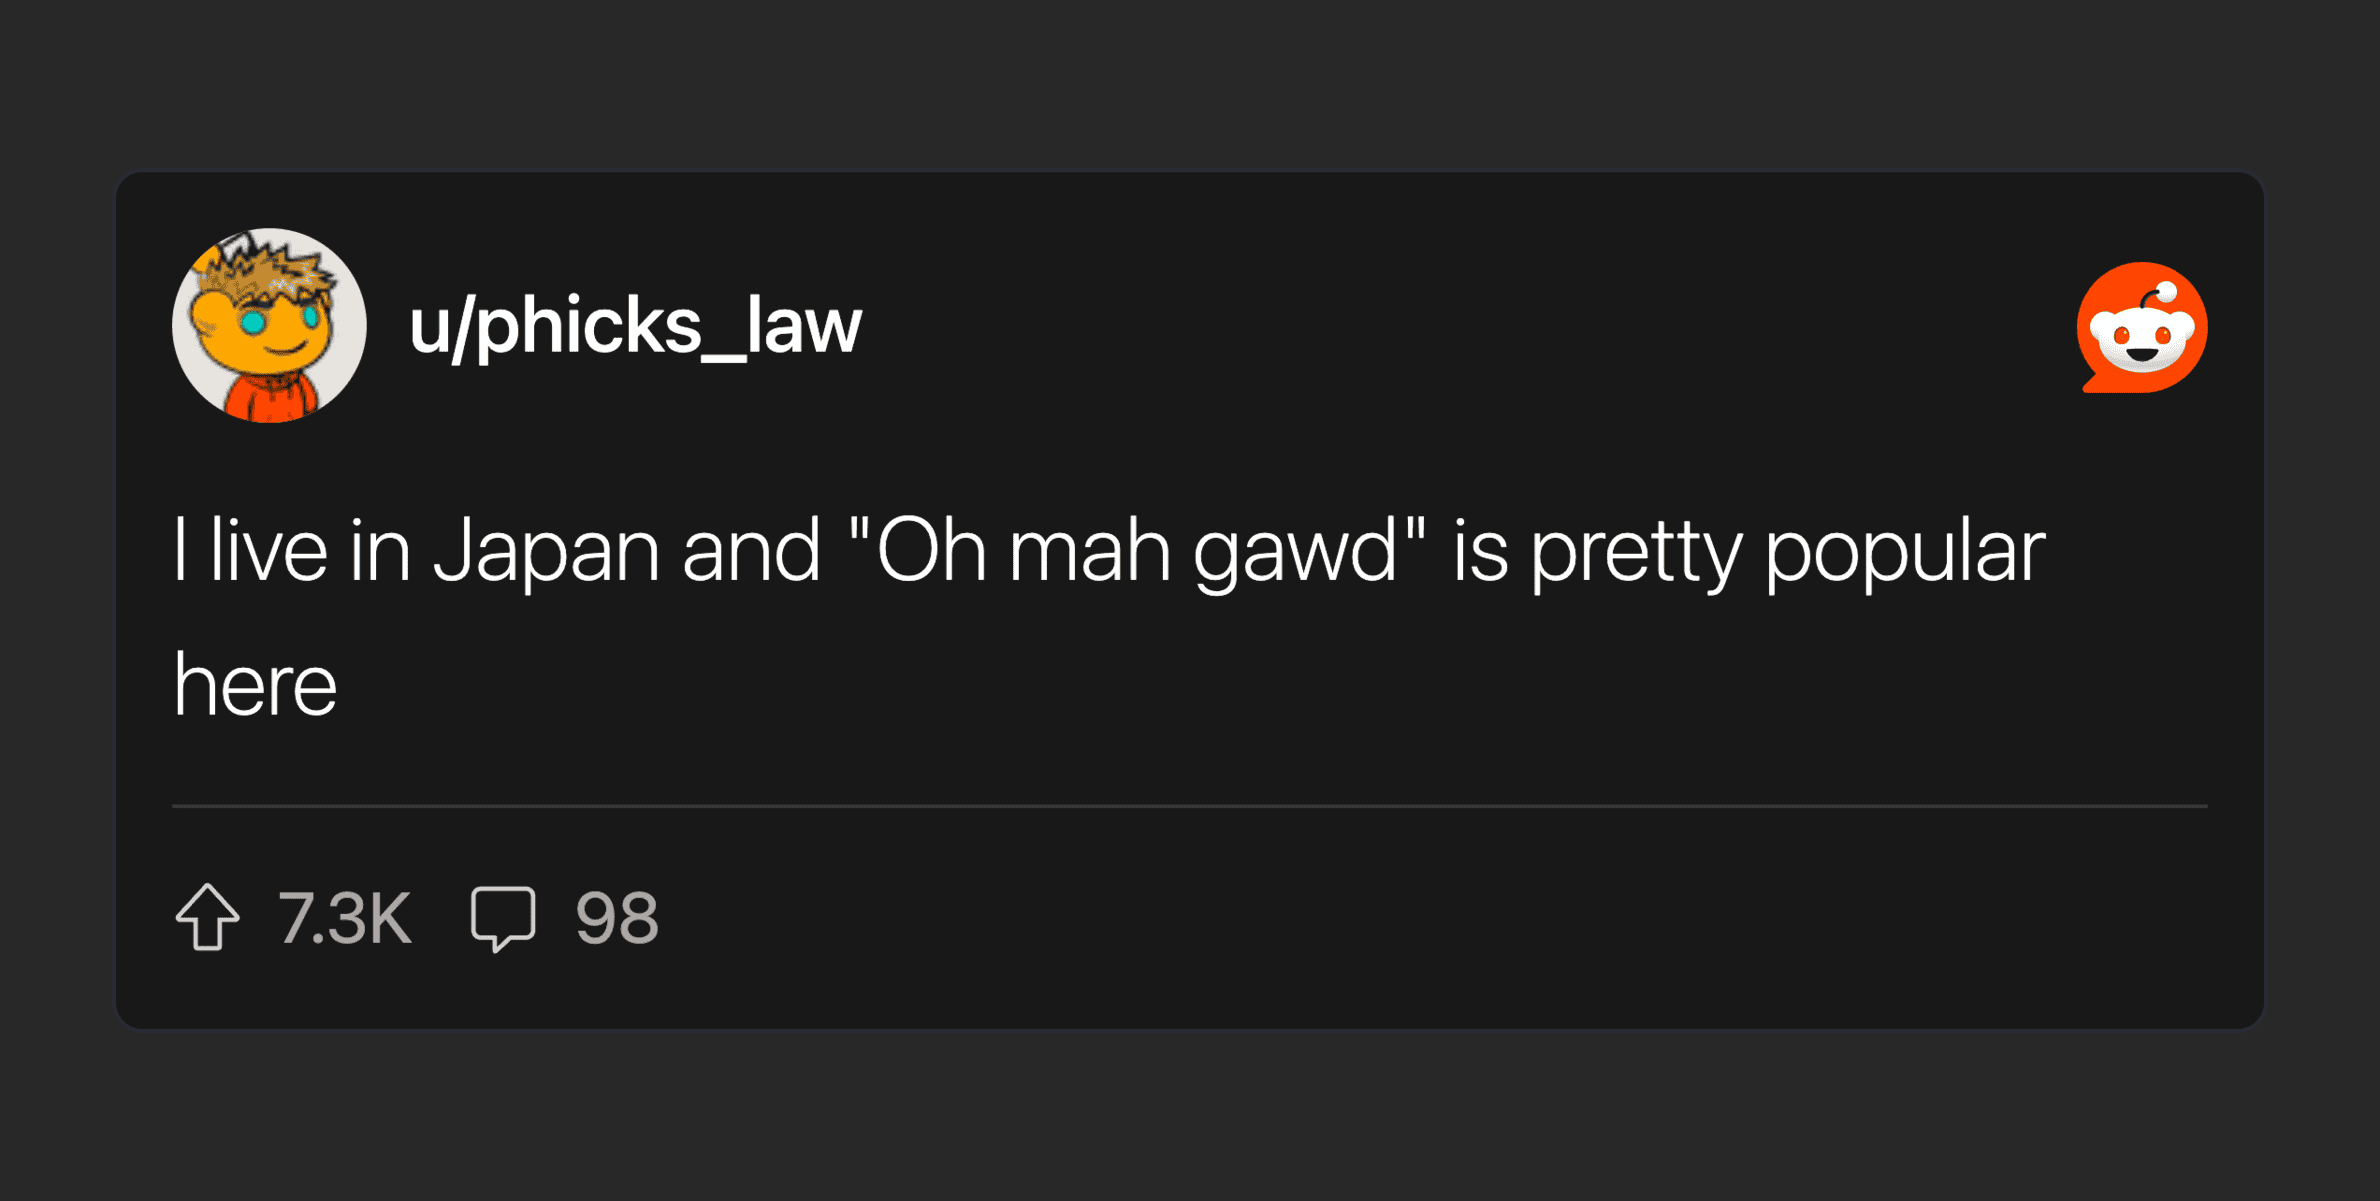Click the 98 comments count

pyautogui.click(x=617, y=918)
